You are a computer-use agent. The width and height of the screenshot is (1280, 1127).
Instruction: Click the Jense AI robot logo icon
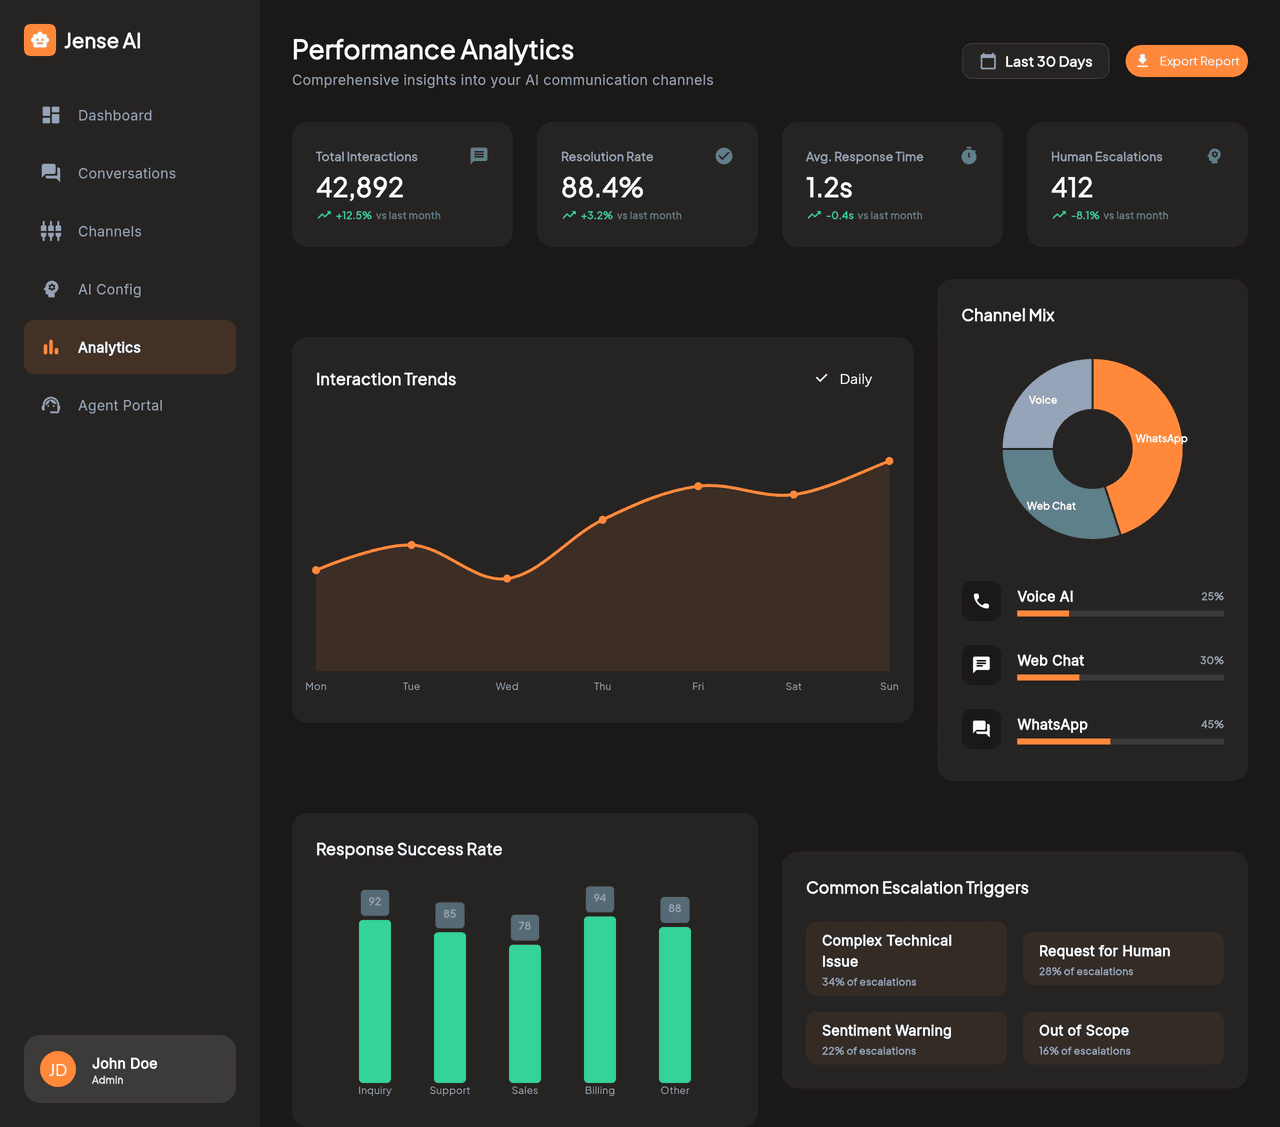[39, 40]
